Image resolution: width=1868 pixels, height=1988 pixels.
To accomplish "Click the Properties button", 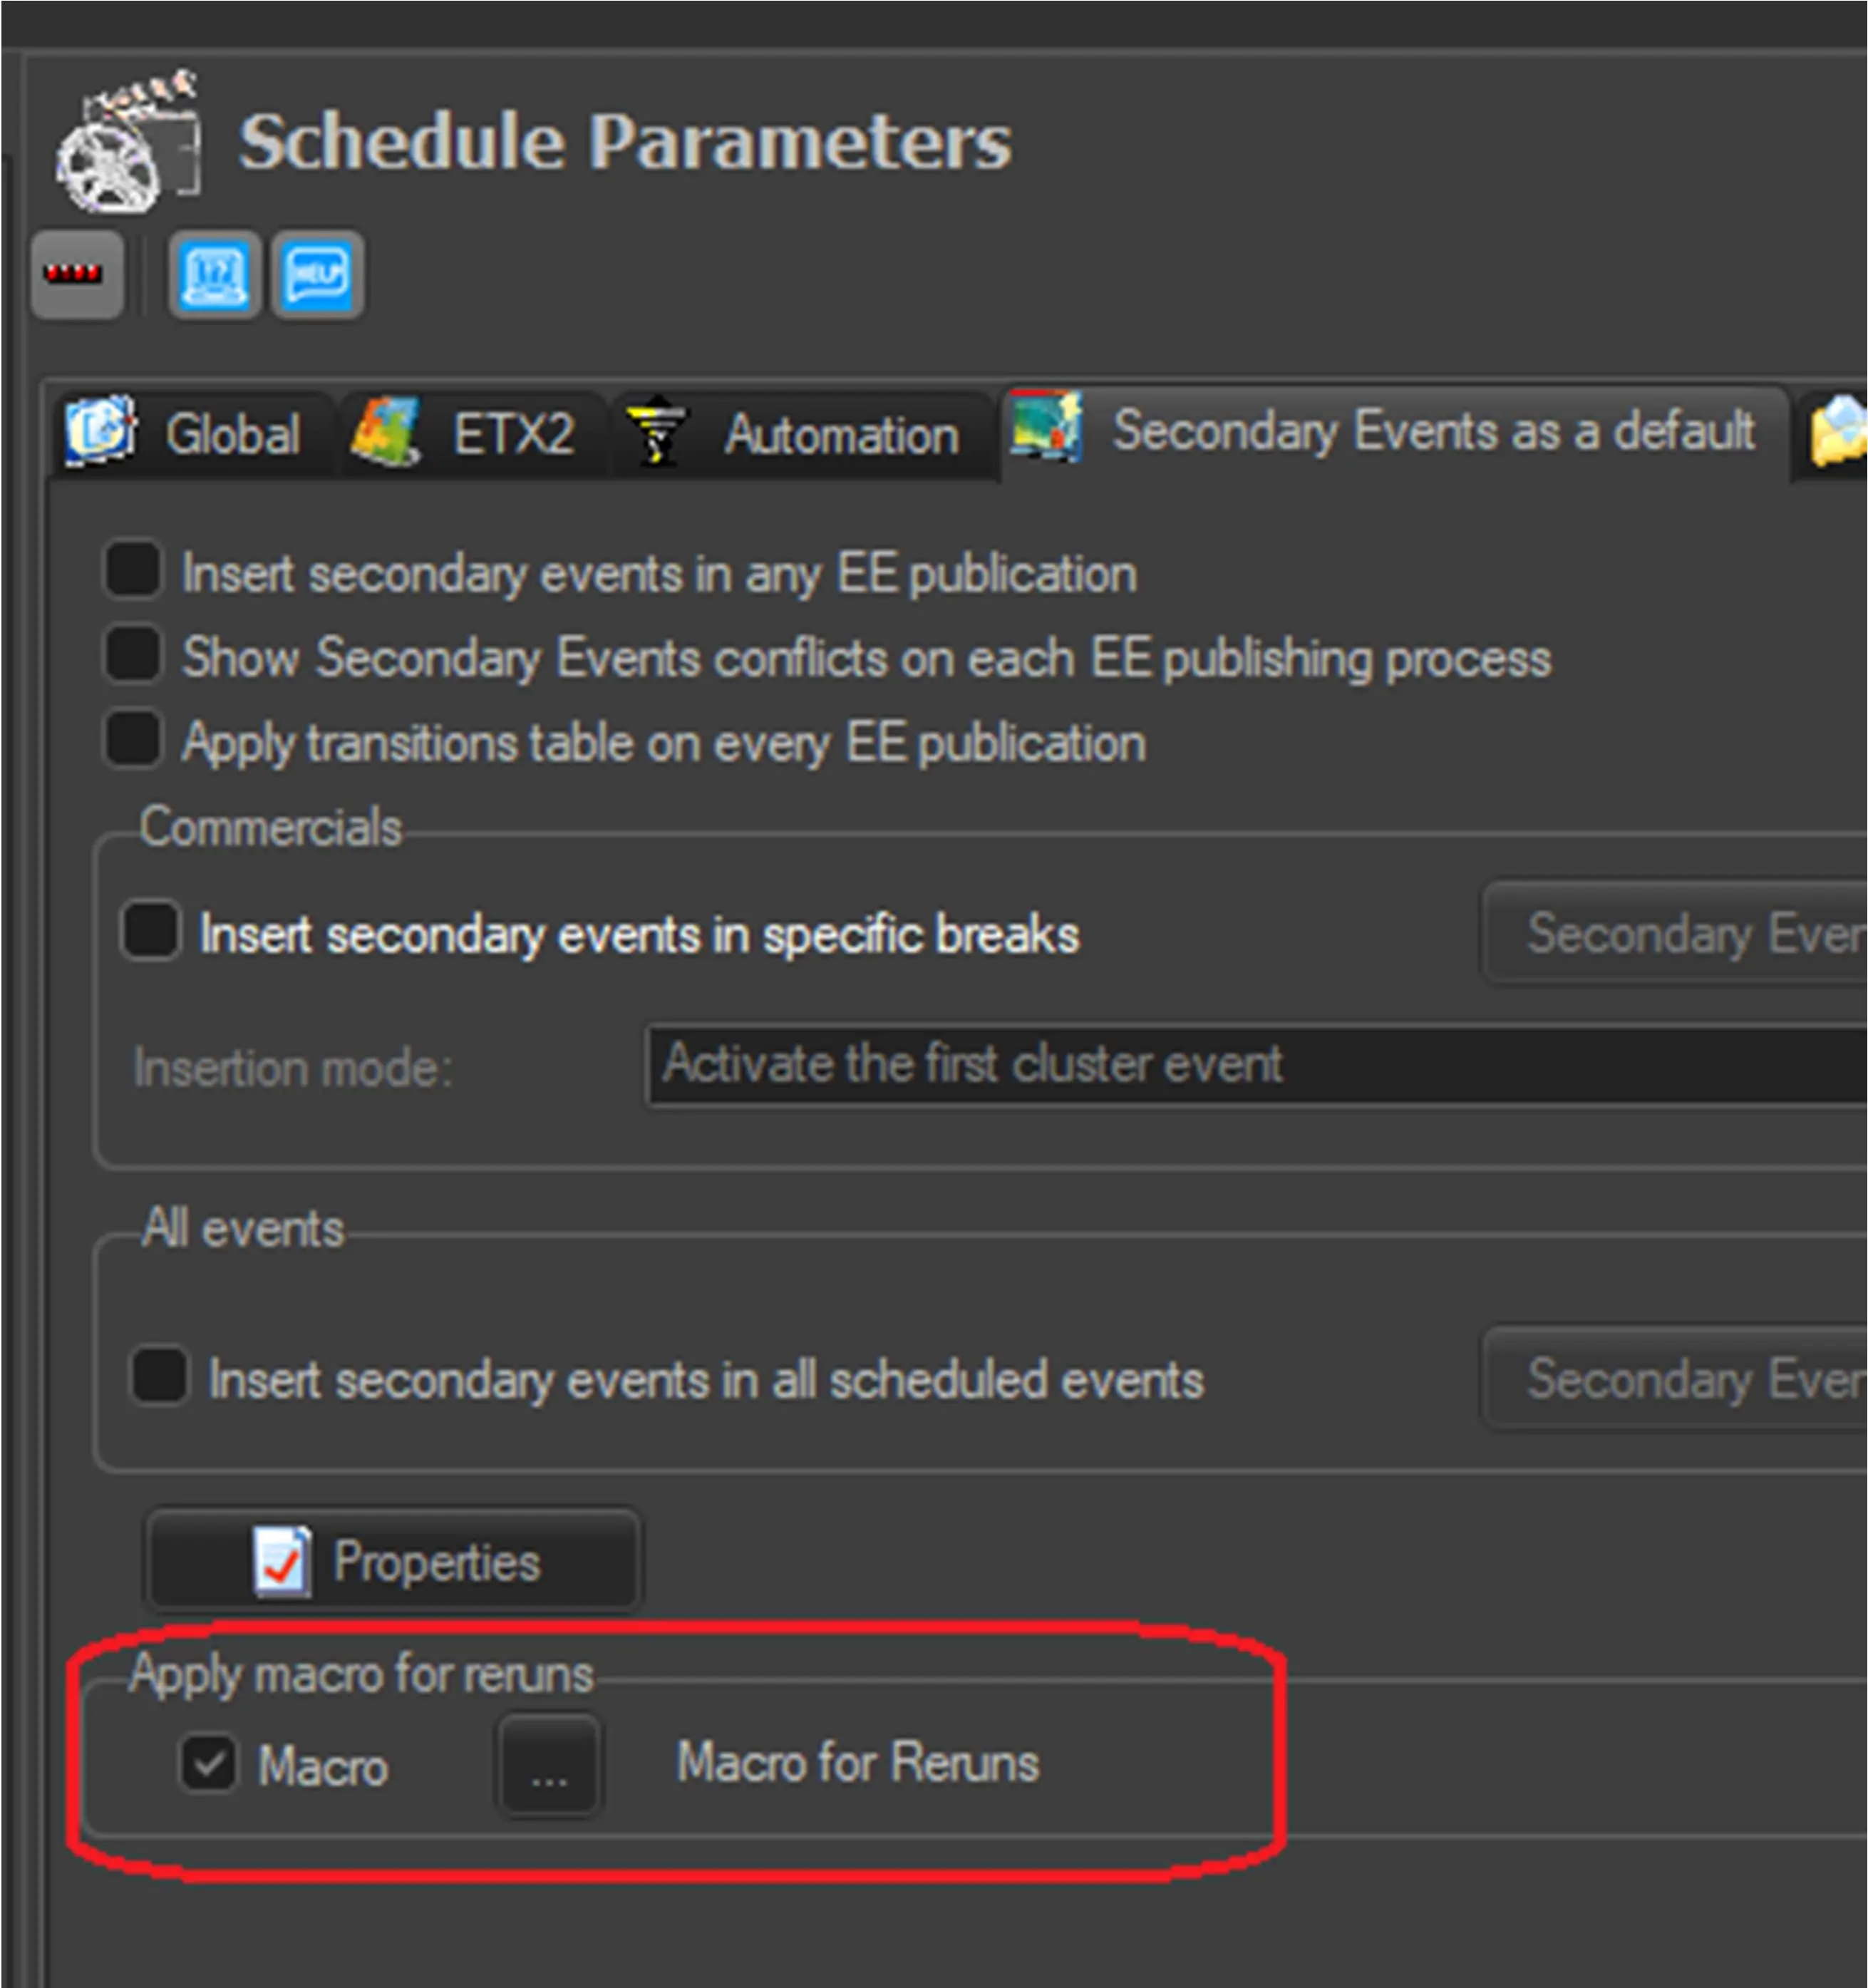I will (393, 1561).
